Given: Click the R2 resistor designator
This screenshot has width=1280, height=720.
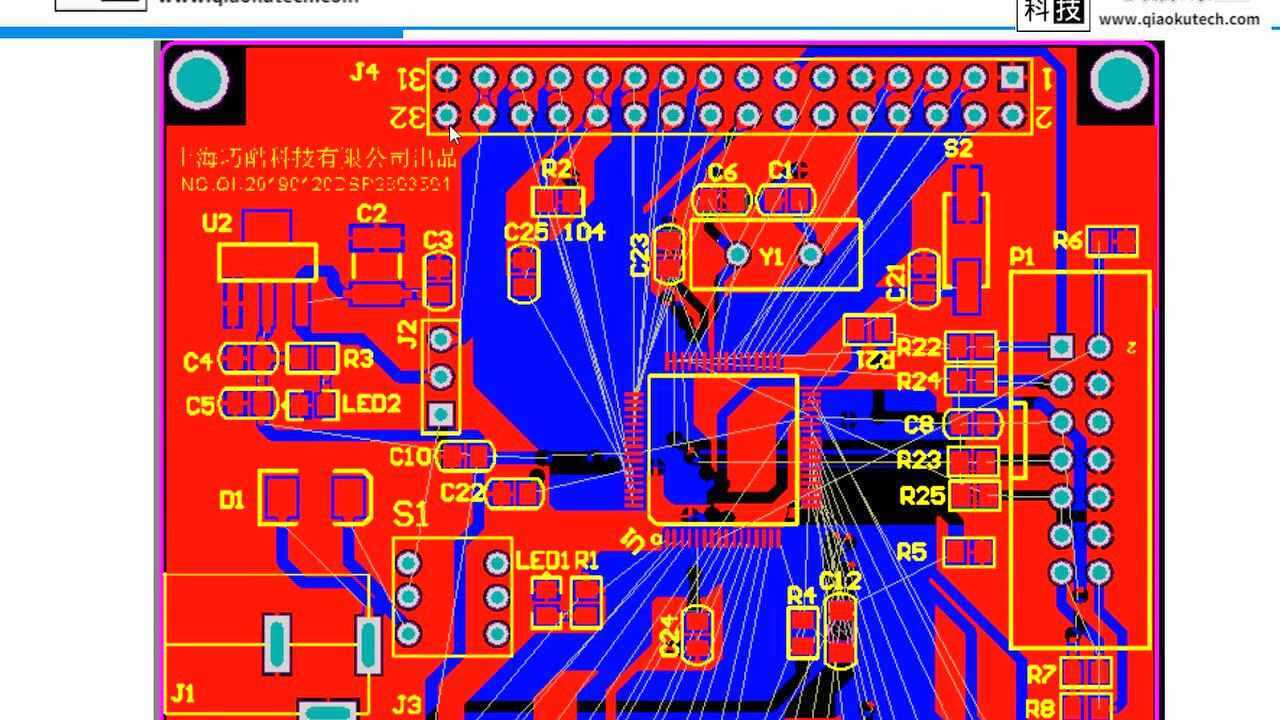Looking at the screenshot, I should [x=557, y=168].
